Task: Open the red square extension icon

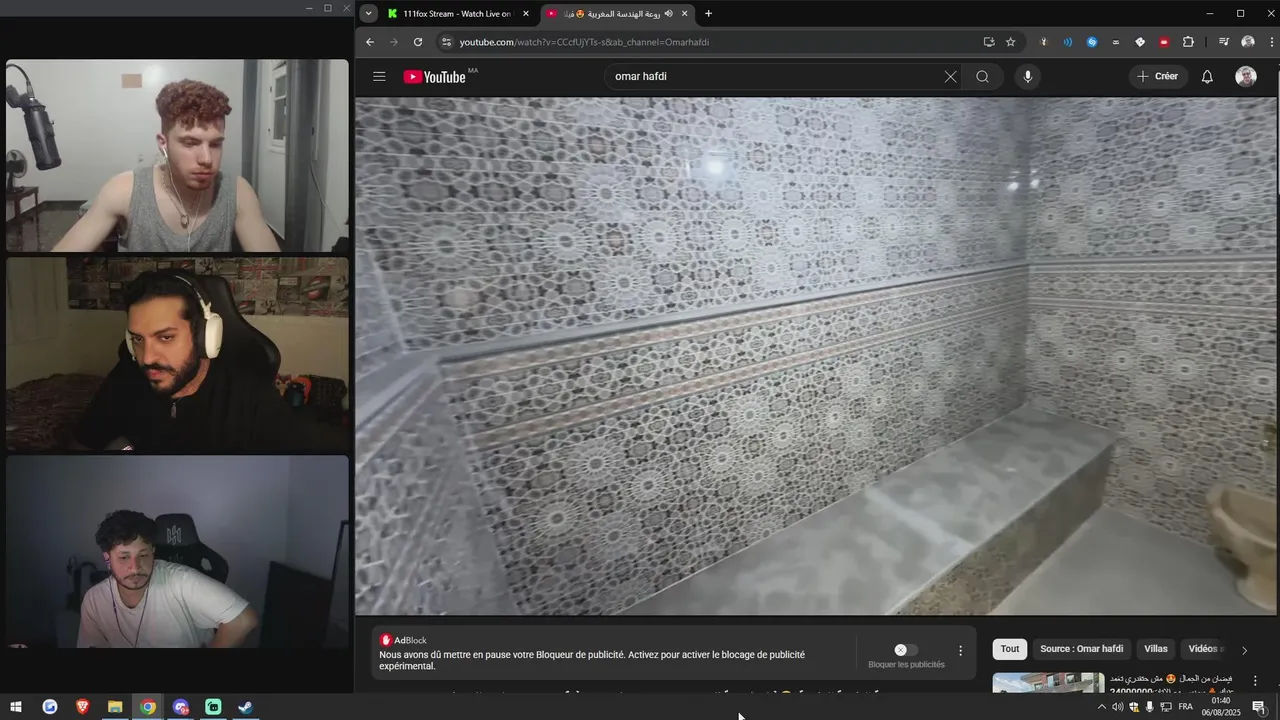Action: click(1164, 42)
